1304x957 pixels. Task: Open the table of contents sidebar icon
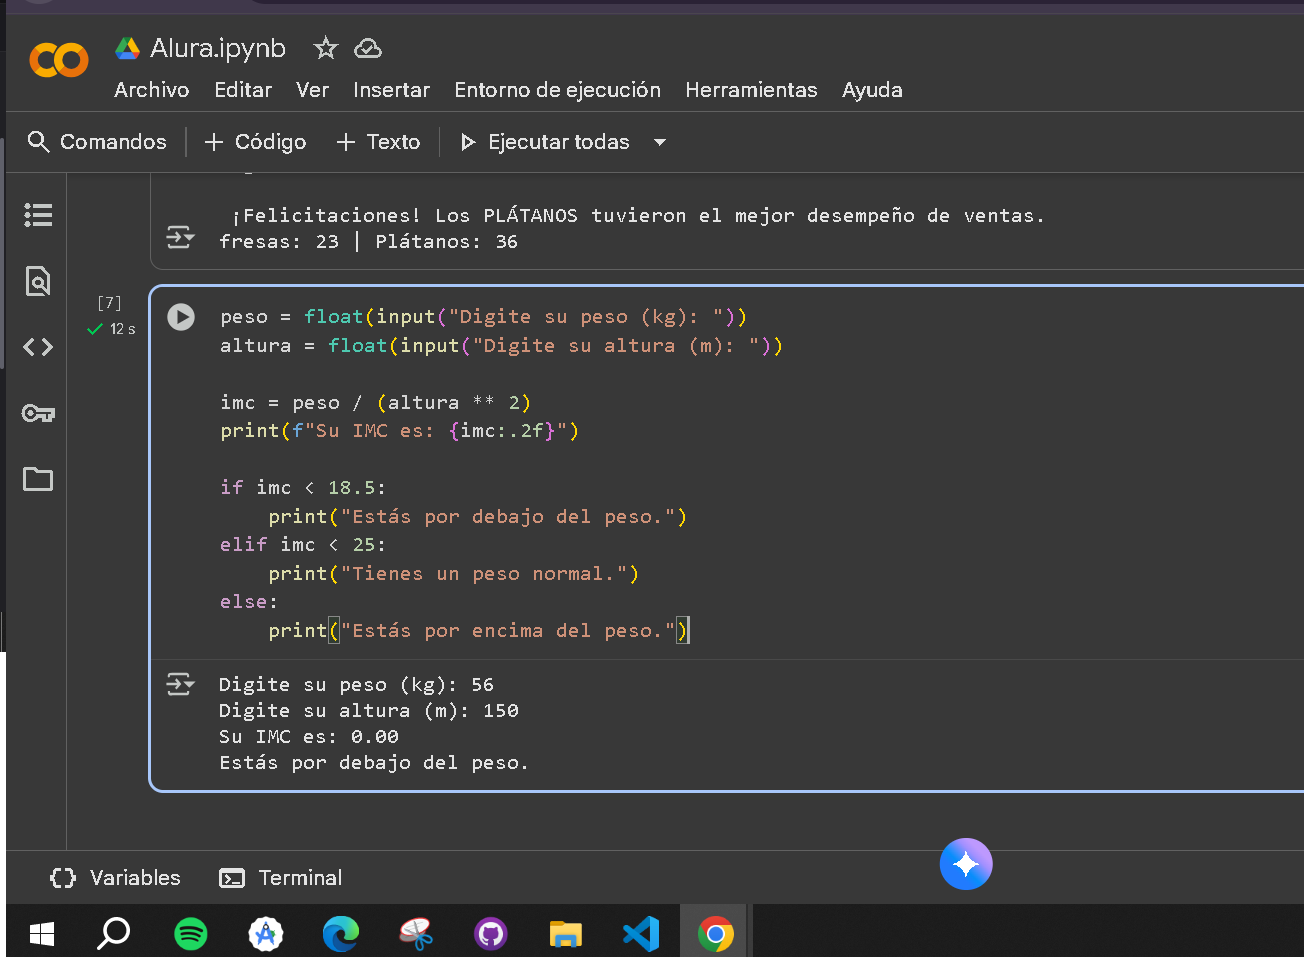pos(38,215)
